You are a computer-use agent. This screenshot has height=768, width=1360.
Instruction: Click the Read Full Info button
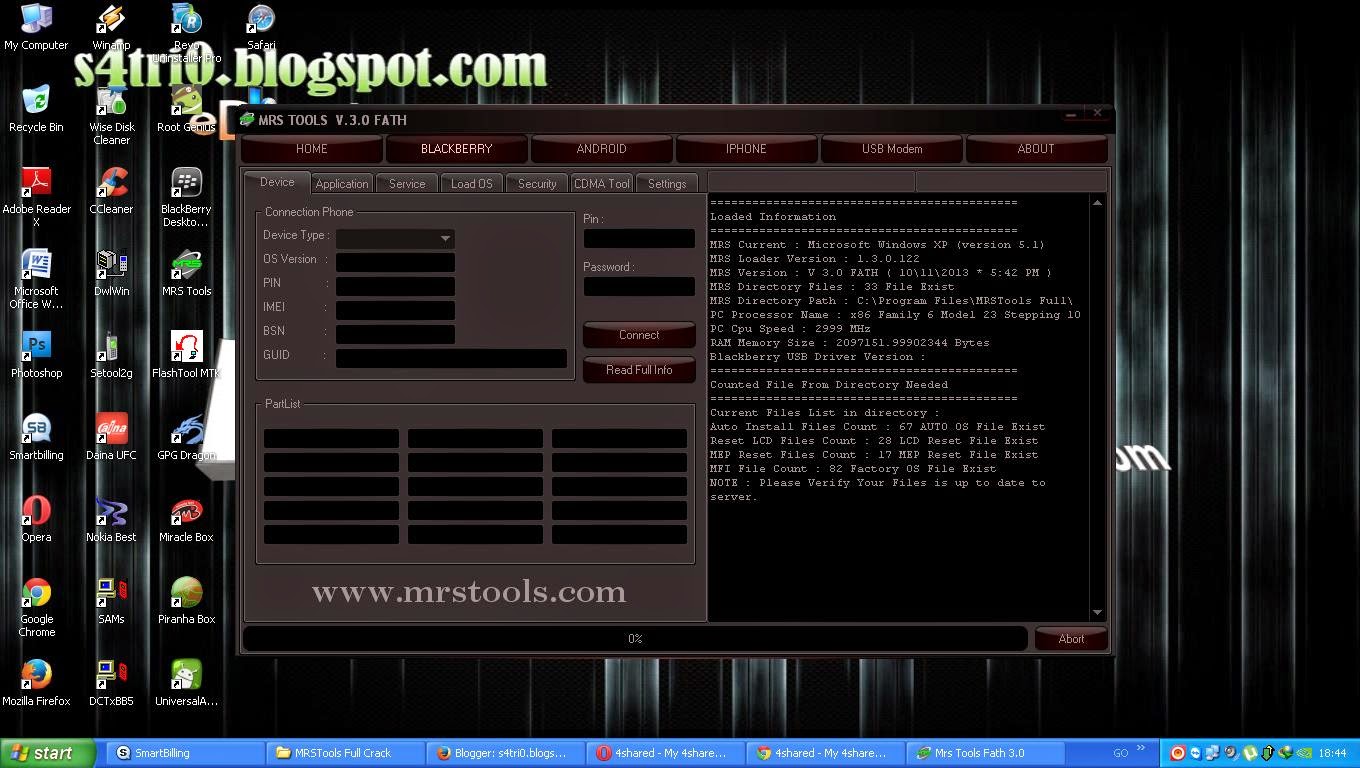pyautogui.click(x=639, y=370)
